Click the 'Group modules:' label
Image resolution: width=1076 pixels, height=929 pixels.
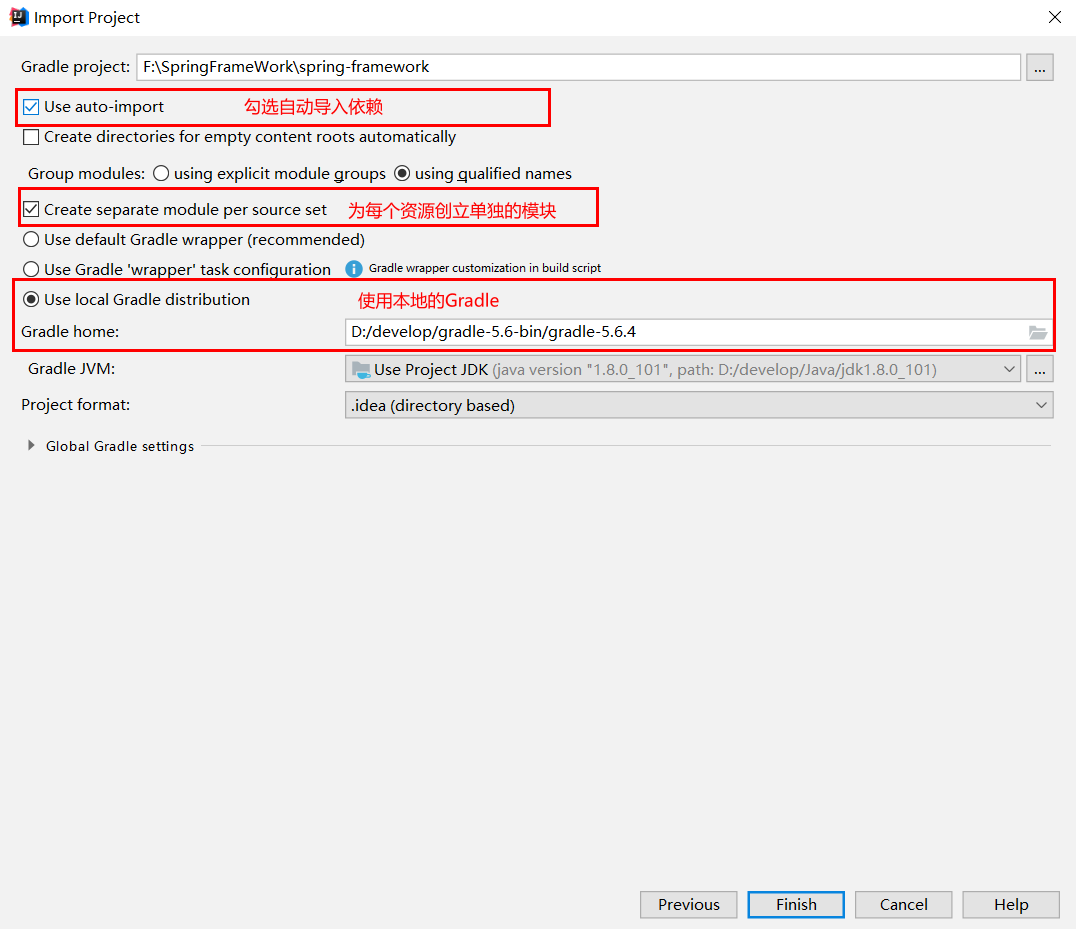point(86,174)
